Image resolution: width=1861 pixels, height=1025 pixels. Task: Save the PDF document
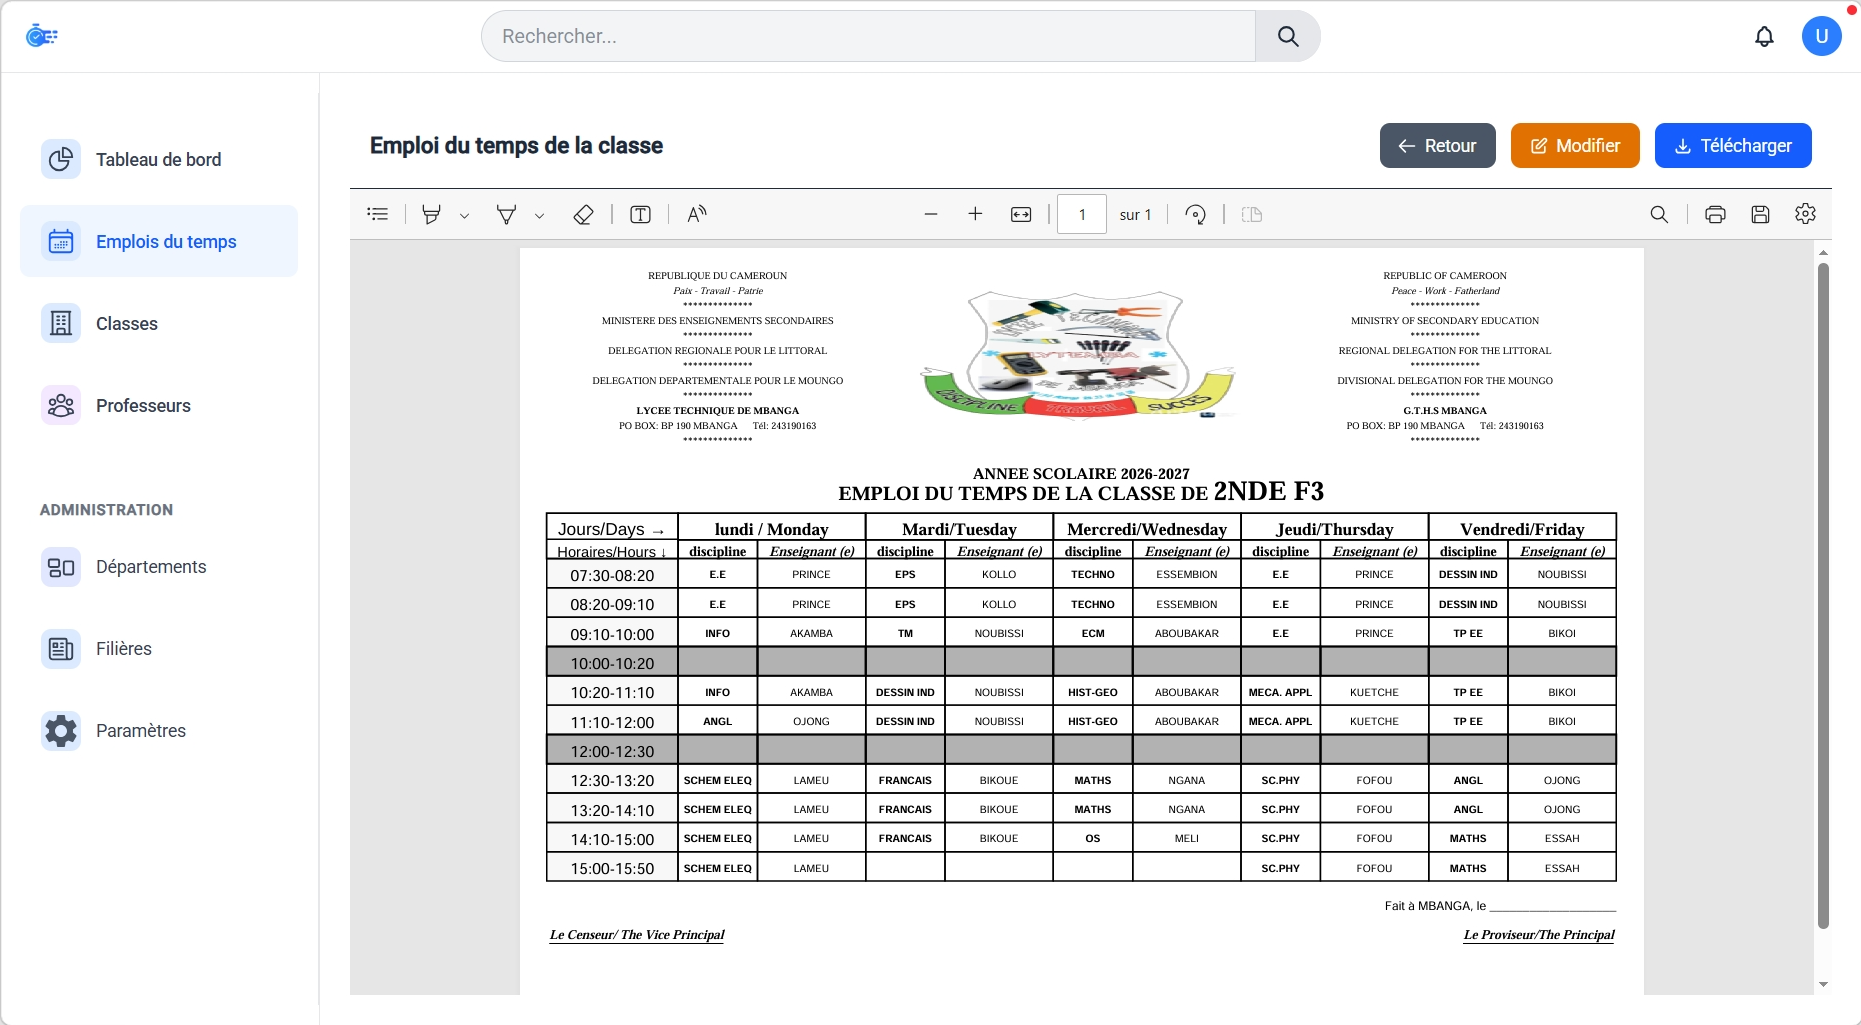pos(1761,214)
